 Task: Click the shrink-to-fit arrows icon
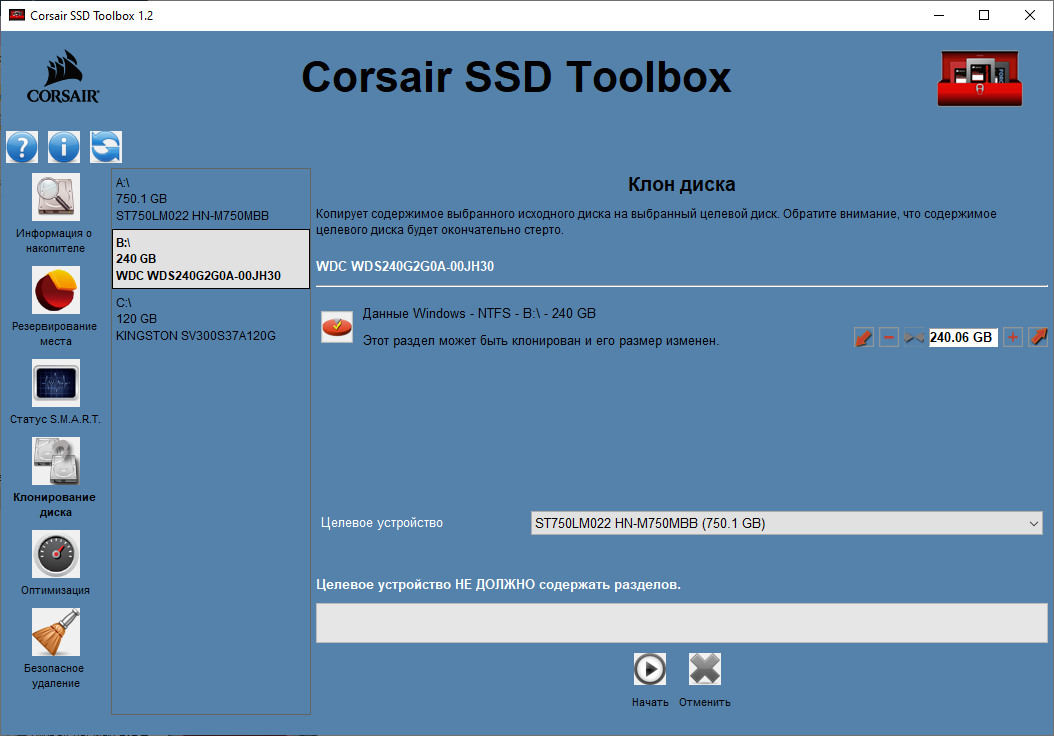pos(914,337)
